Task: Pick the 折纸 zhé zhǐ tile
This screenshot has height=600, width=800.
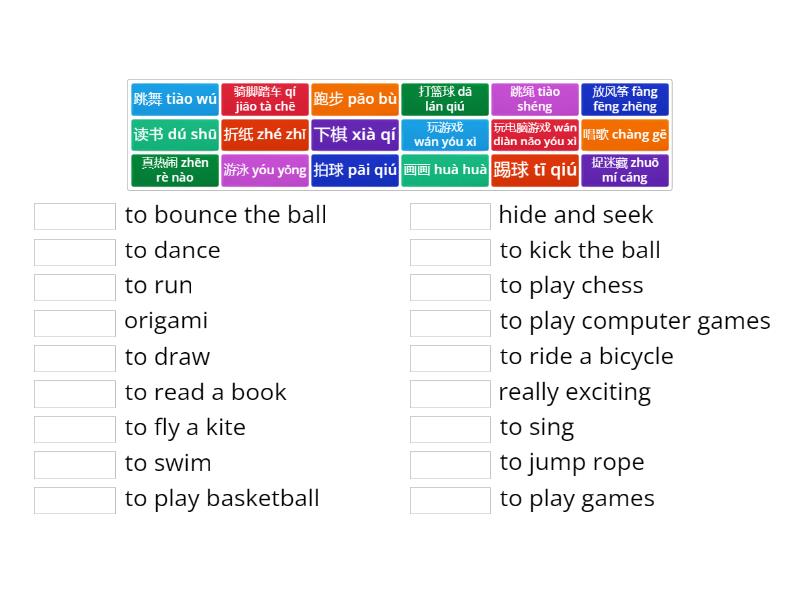Action: pos(265,135)
